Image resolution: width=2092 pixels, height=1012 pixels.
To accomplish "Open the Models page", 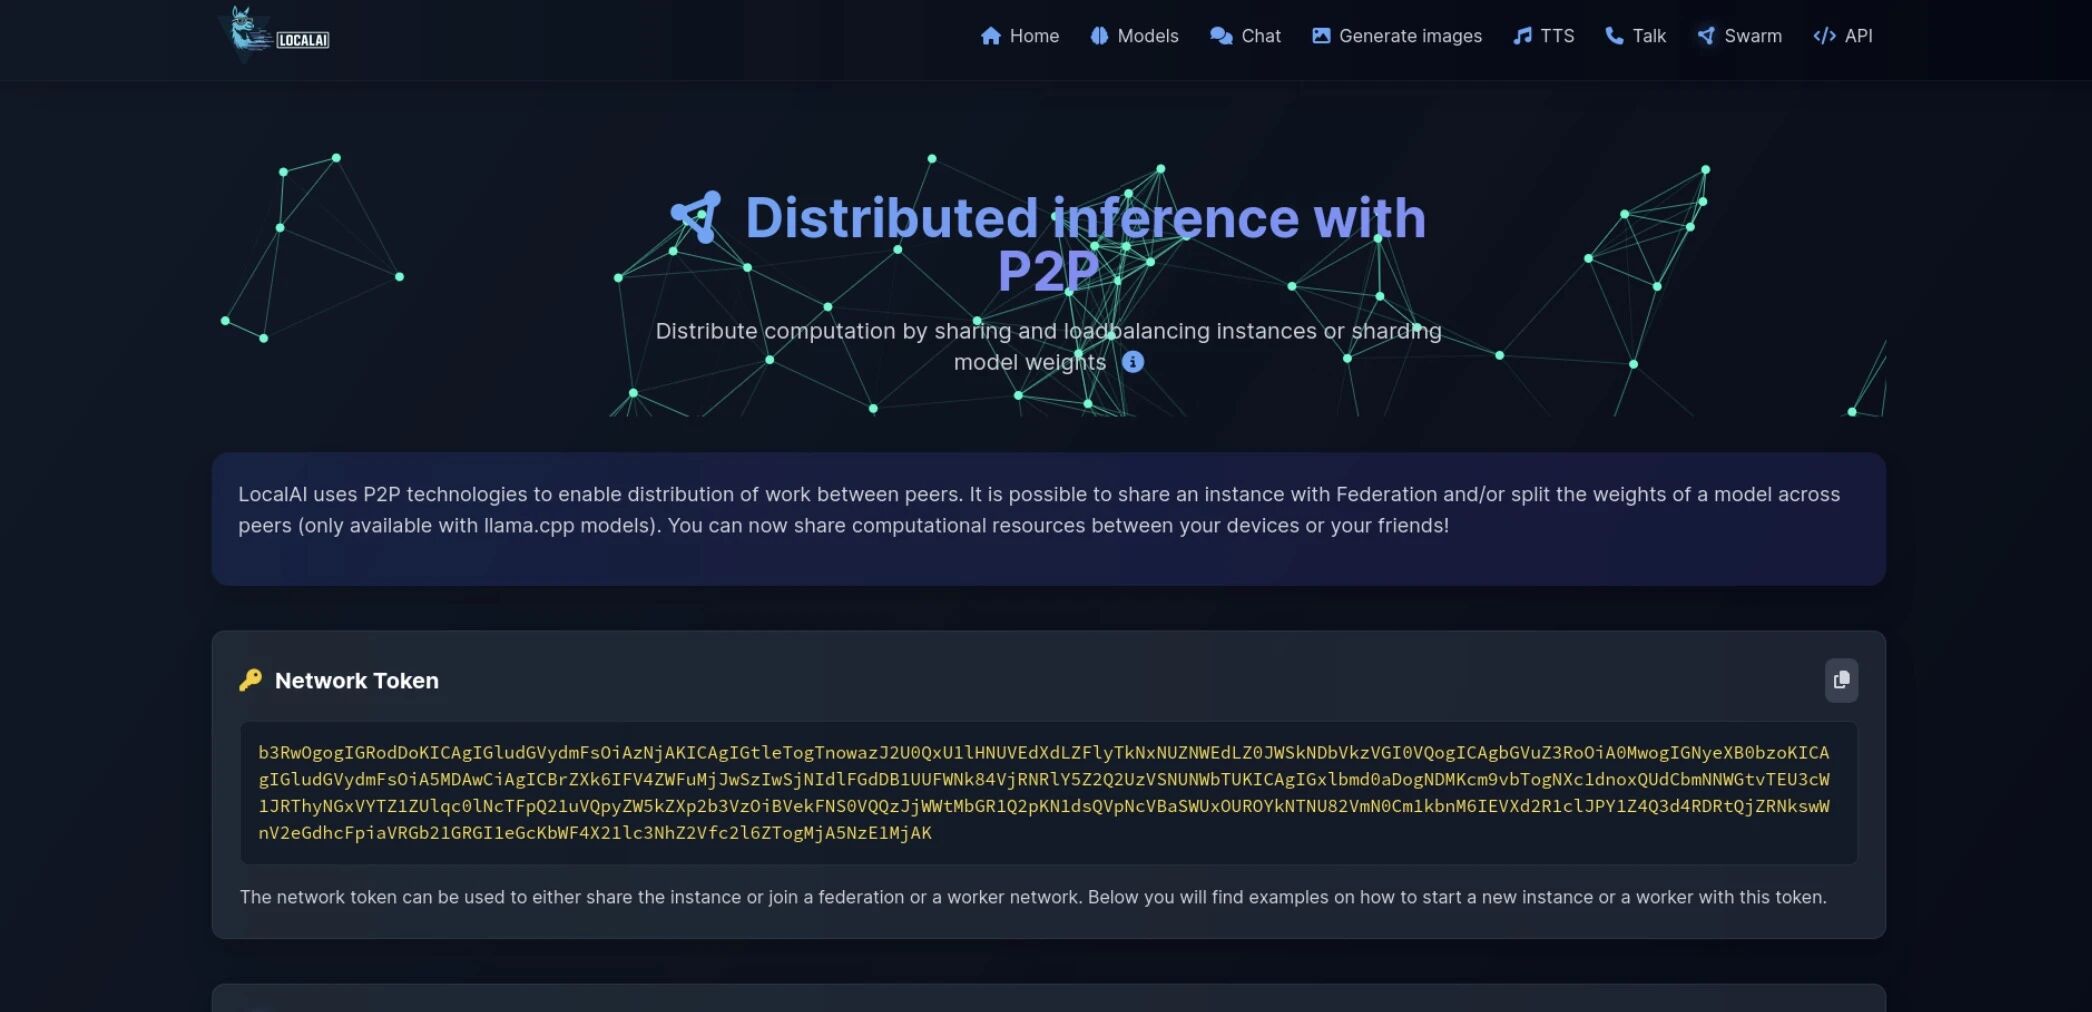I will click(x=1134, y=36).
